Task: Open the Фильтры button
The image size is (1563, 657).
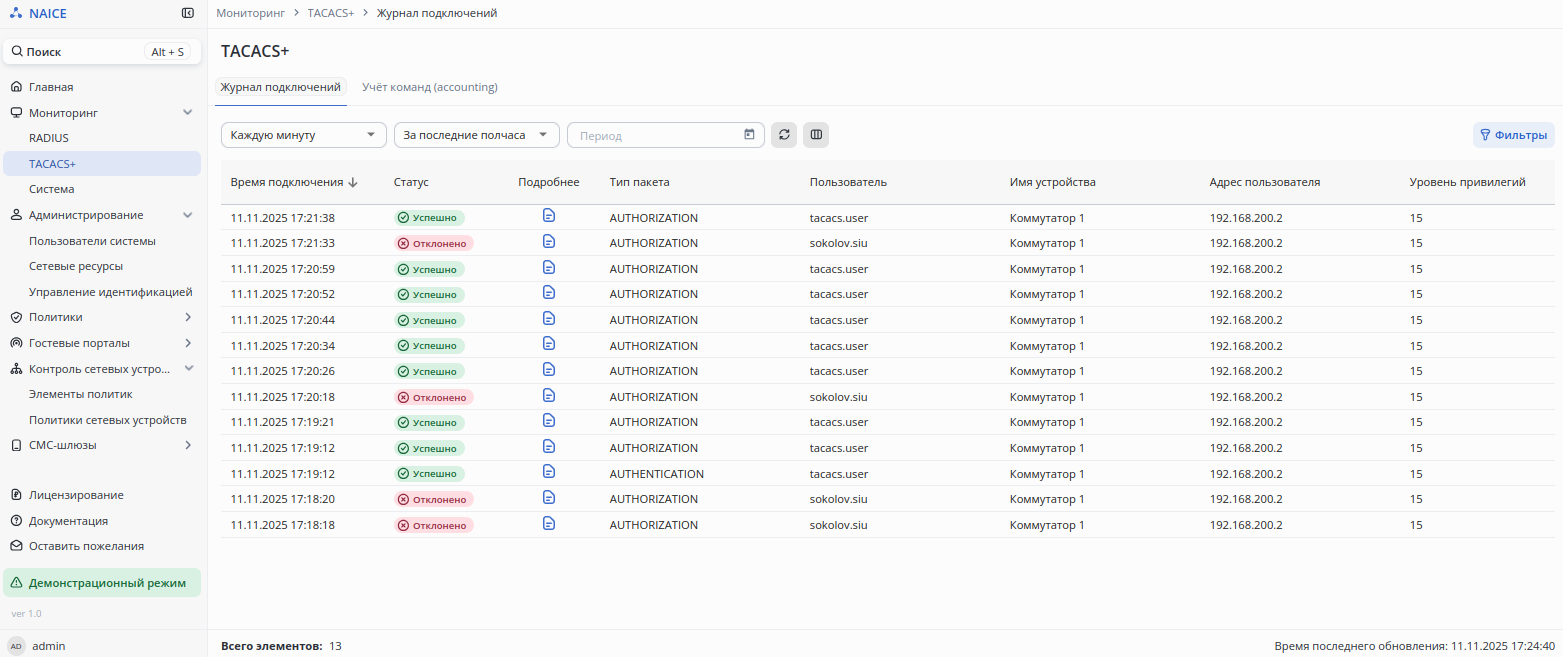Action: pyautogui.click(x=1513, y=135)
